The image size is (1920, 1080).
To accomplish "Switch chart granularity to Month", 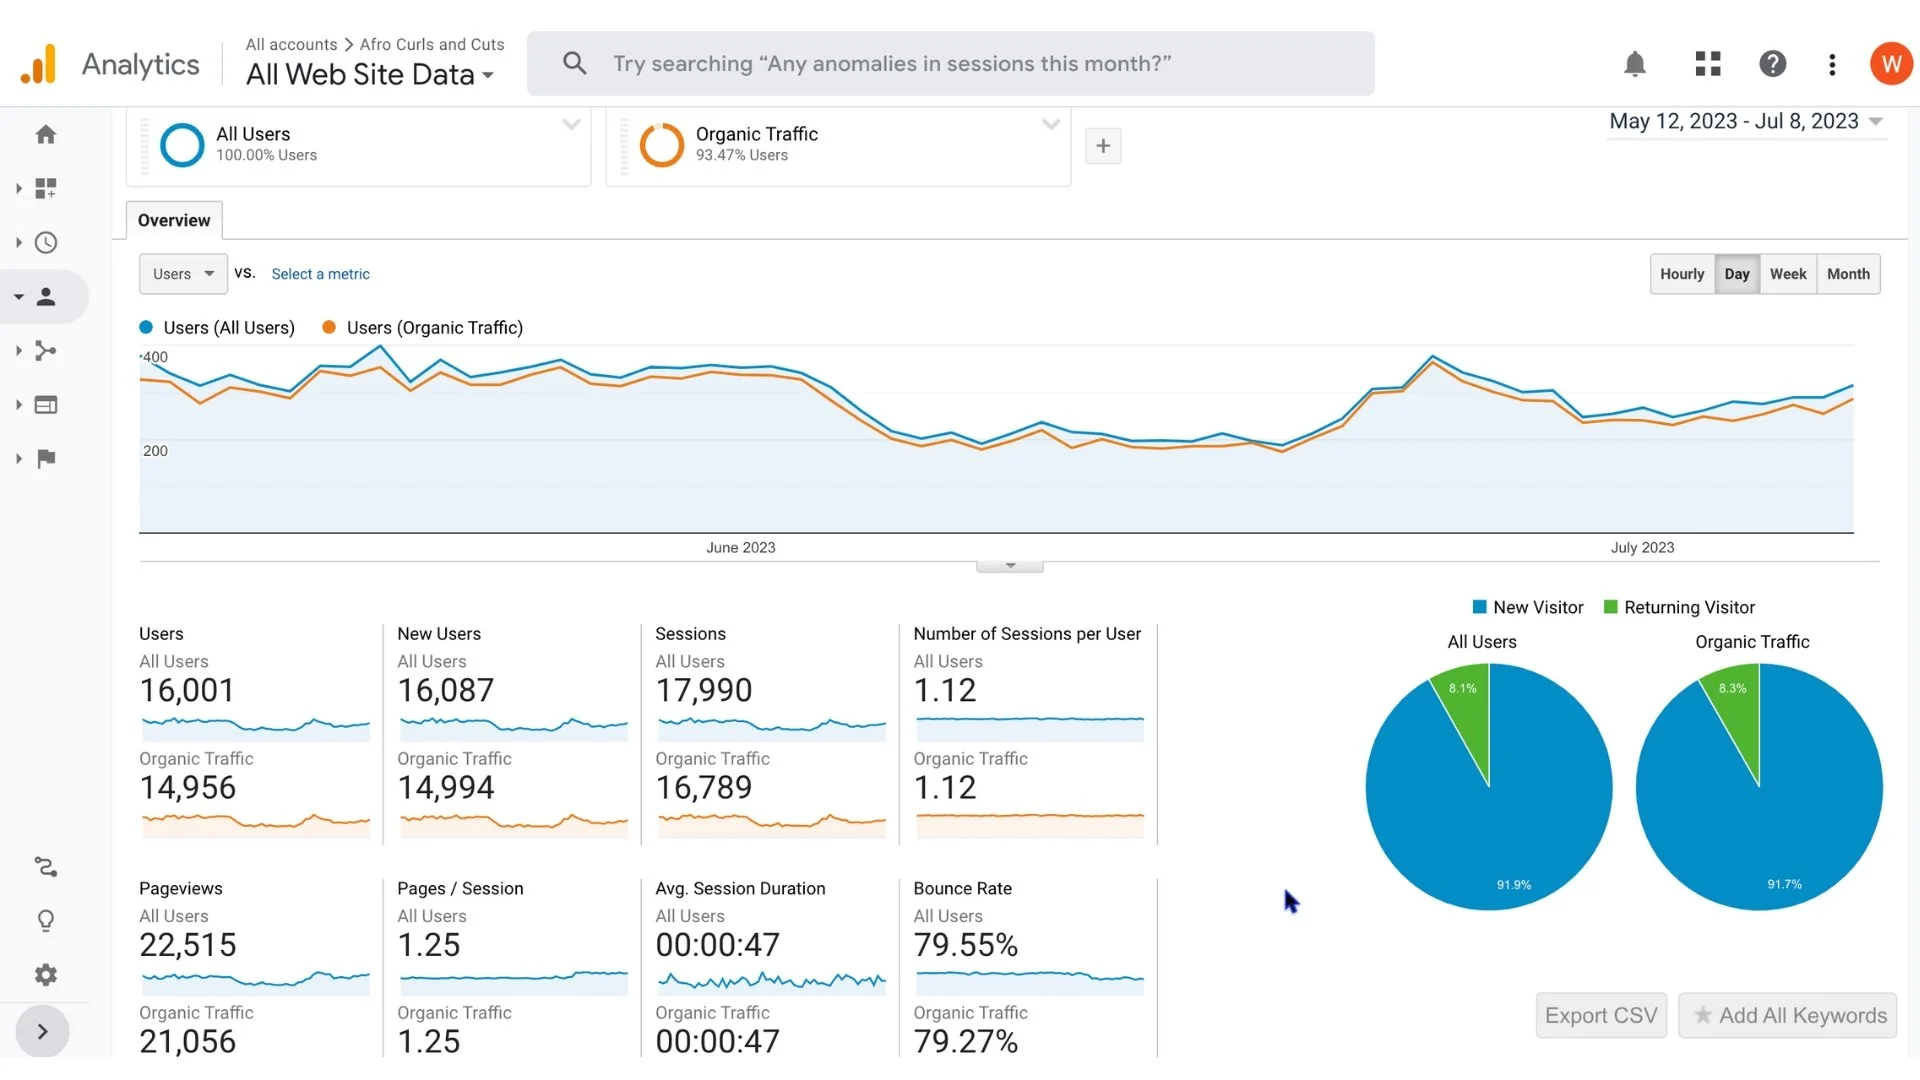I will click(x=1847, y=274).
